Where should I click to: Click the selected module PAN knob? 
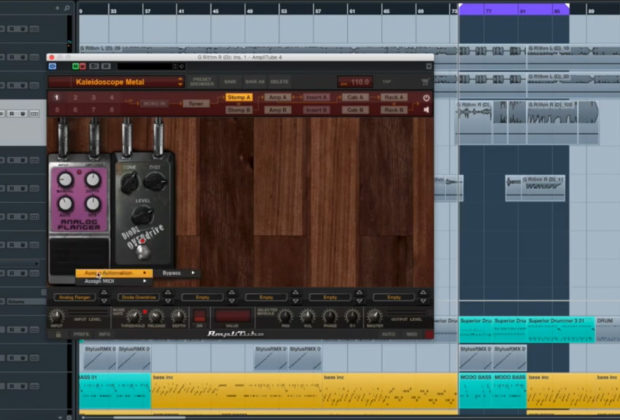click(x=285, y=316)
